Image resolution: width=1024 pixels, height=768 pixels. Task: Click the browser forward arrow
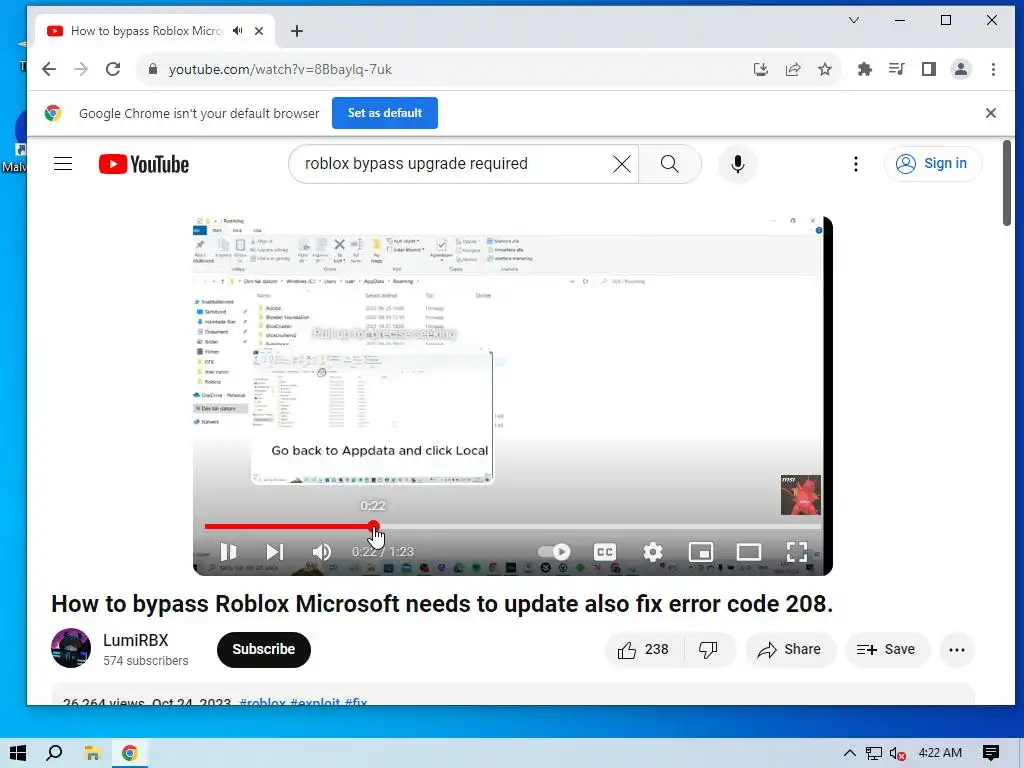pyautogui.click(x=81, y=69)
